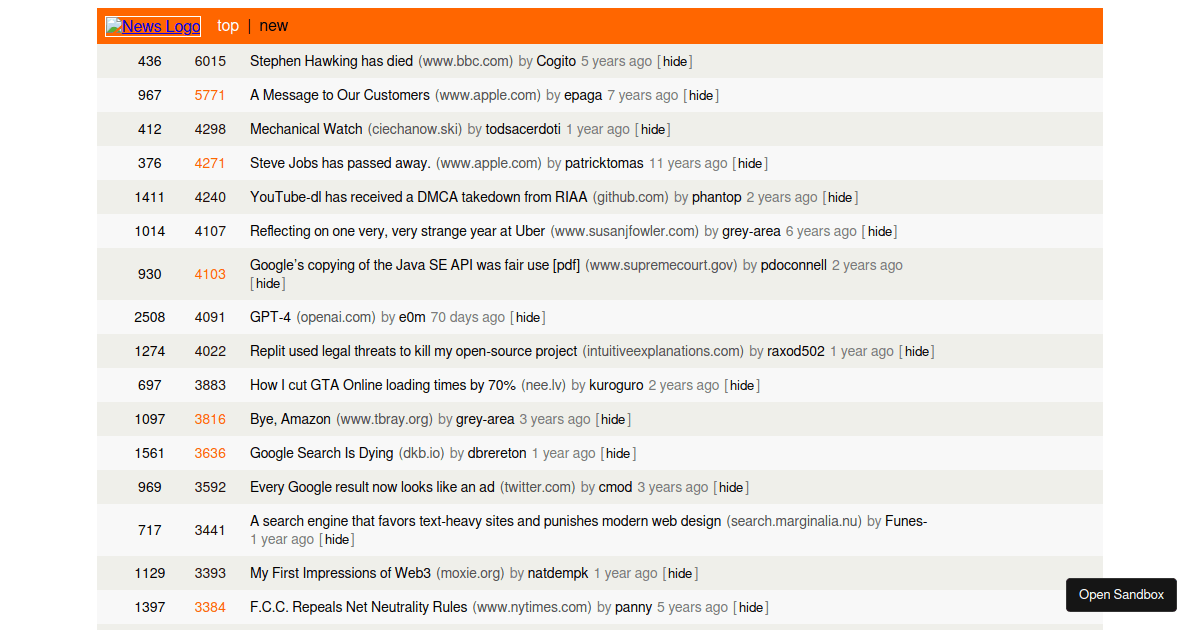The image size is (1200, 630).
Task: Hide the "Bye, Amazon" story
Action: (612, 419)
